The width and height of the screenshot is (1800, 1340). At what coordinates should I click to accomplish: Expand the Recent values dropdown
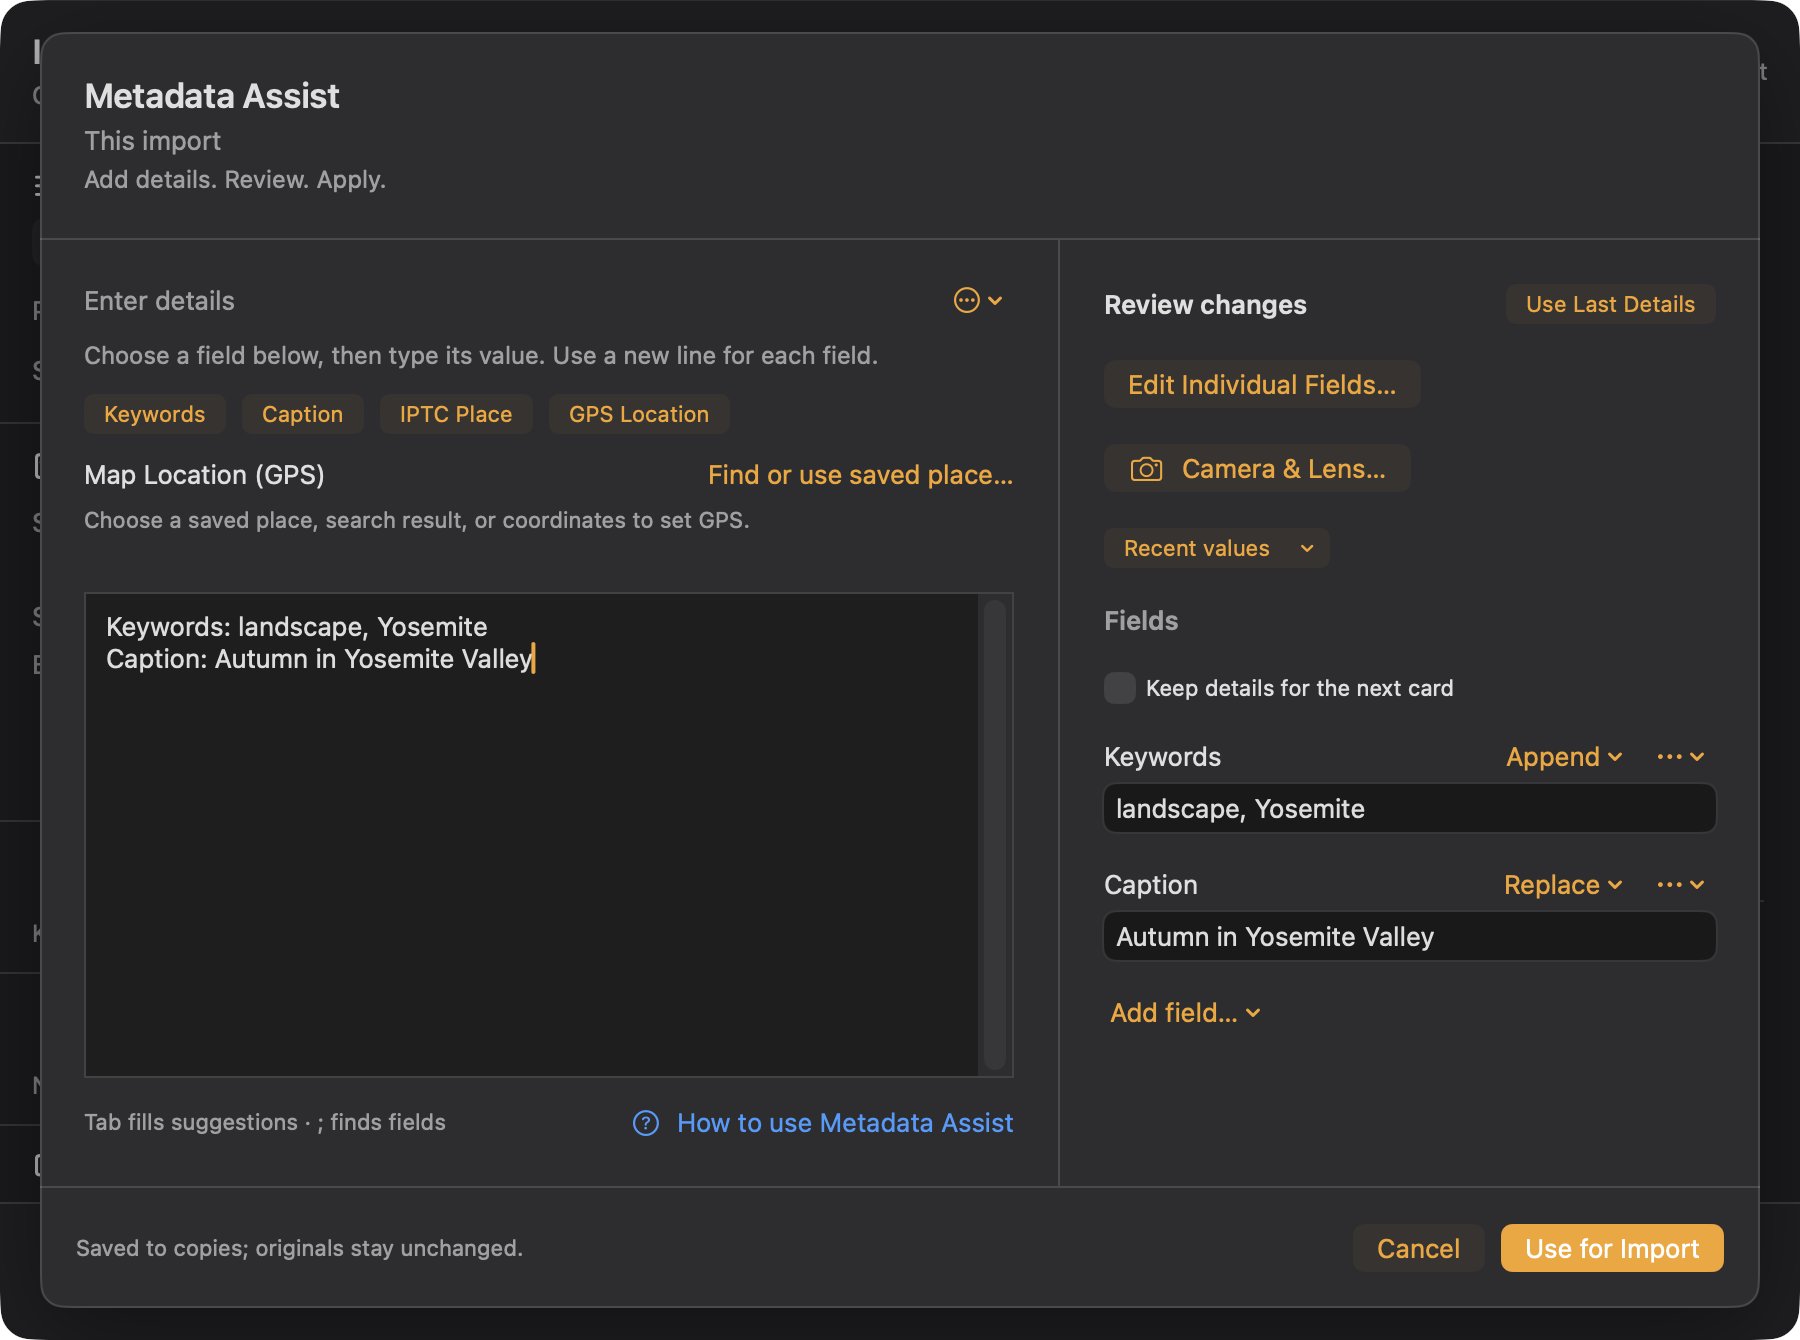tap(1217, 548)
